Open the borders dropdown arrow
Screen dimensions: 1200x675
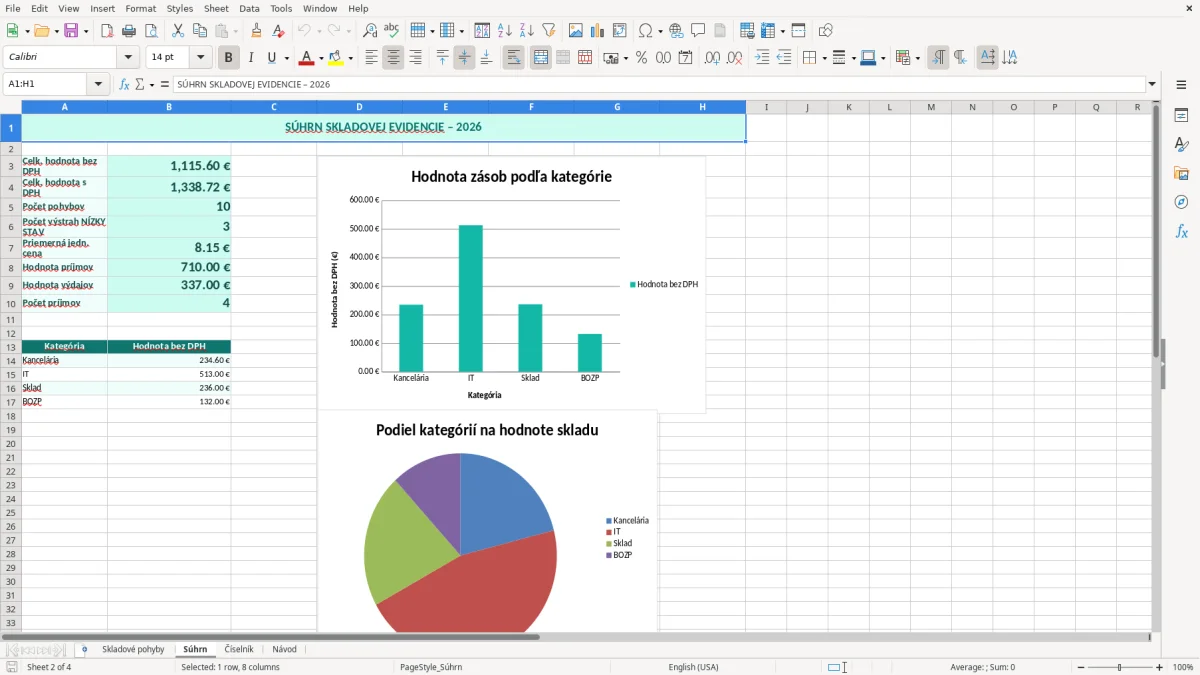click(x=824, y=58)
